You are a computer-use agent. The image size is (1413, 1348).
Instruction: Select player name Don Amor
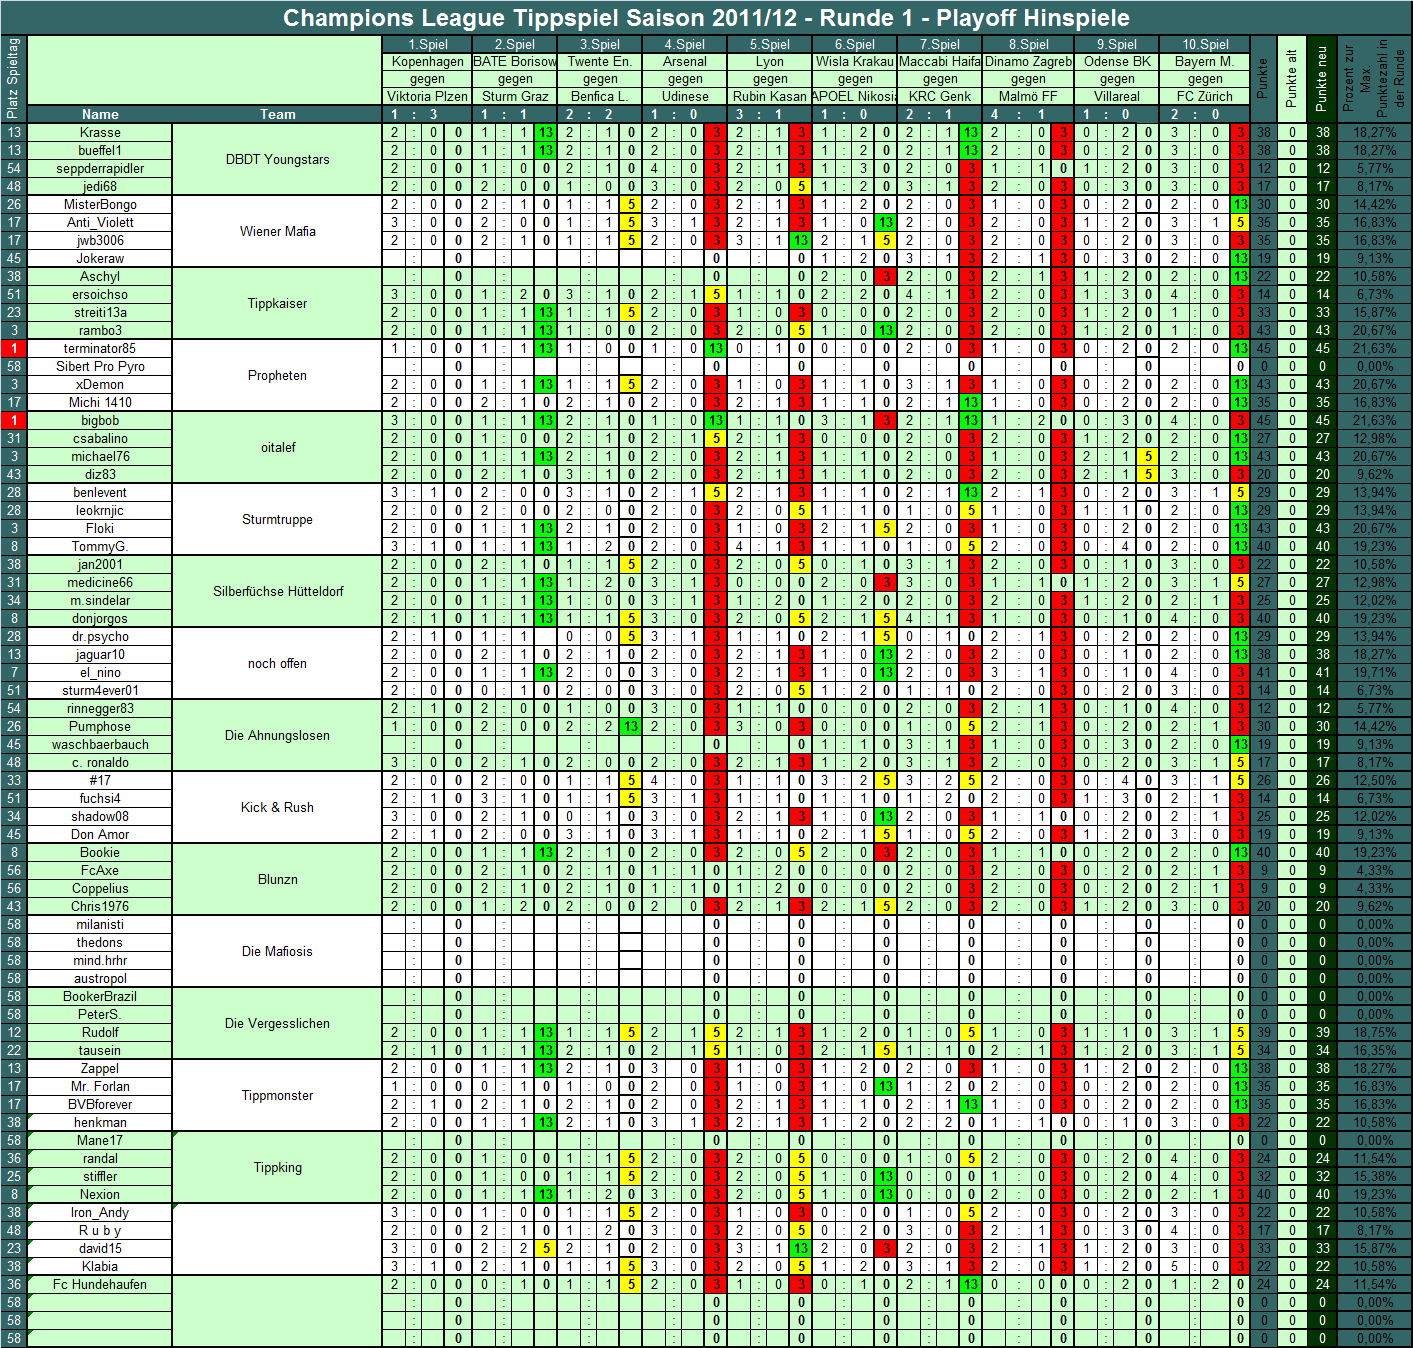point(100,834)
